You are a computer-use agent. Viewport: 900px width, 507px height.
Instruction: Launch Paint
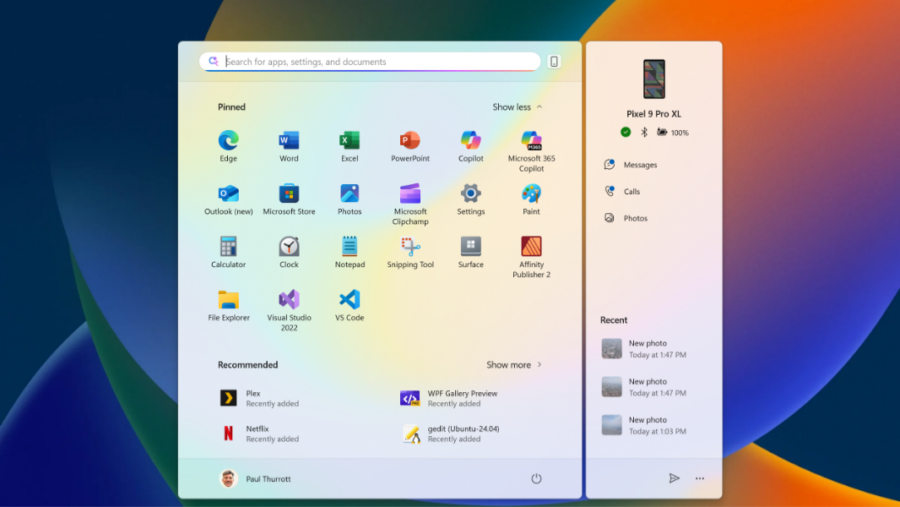[531, 199]
